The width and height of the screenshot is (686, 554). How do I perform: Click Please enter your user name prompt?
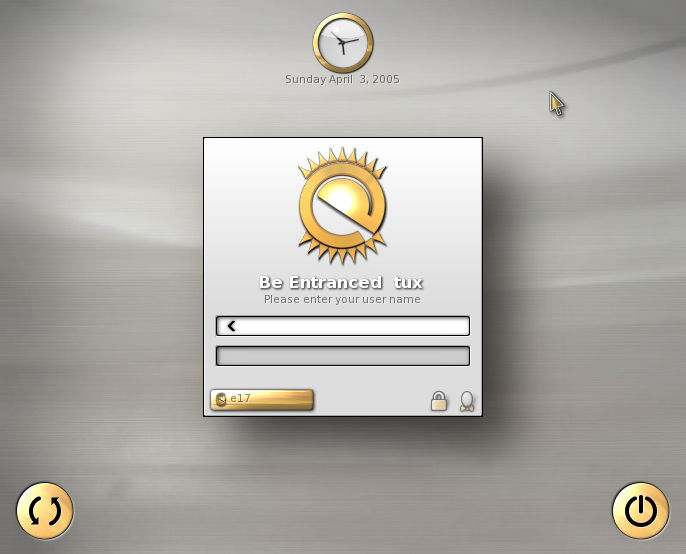click(x=342, y=299)
